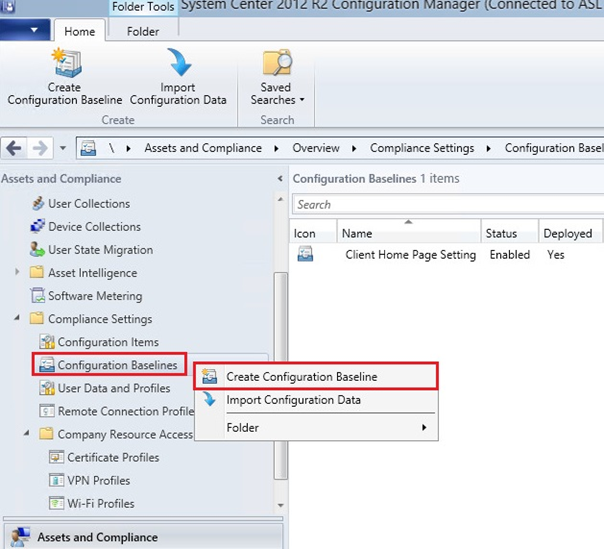Open the Device Collections node
The height and width of the screenshot is (549, 604).
click(94, 227)
